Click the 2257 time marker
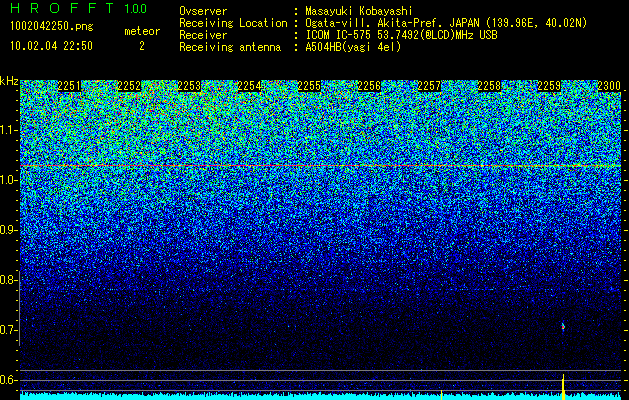629x400 pixels. pyautogui.click(x=429, y=86)
